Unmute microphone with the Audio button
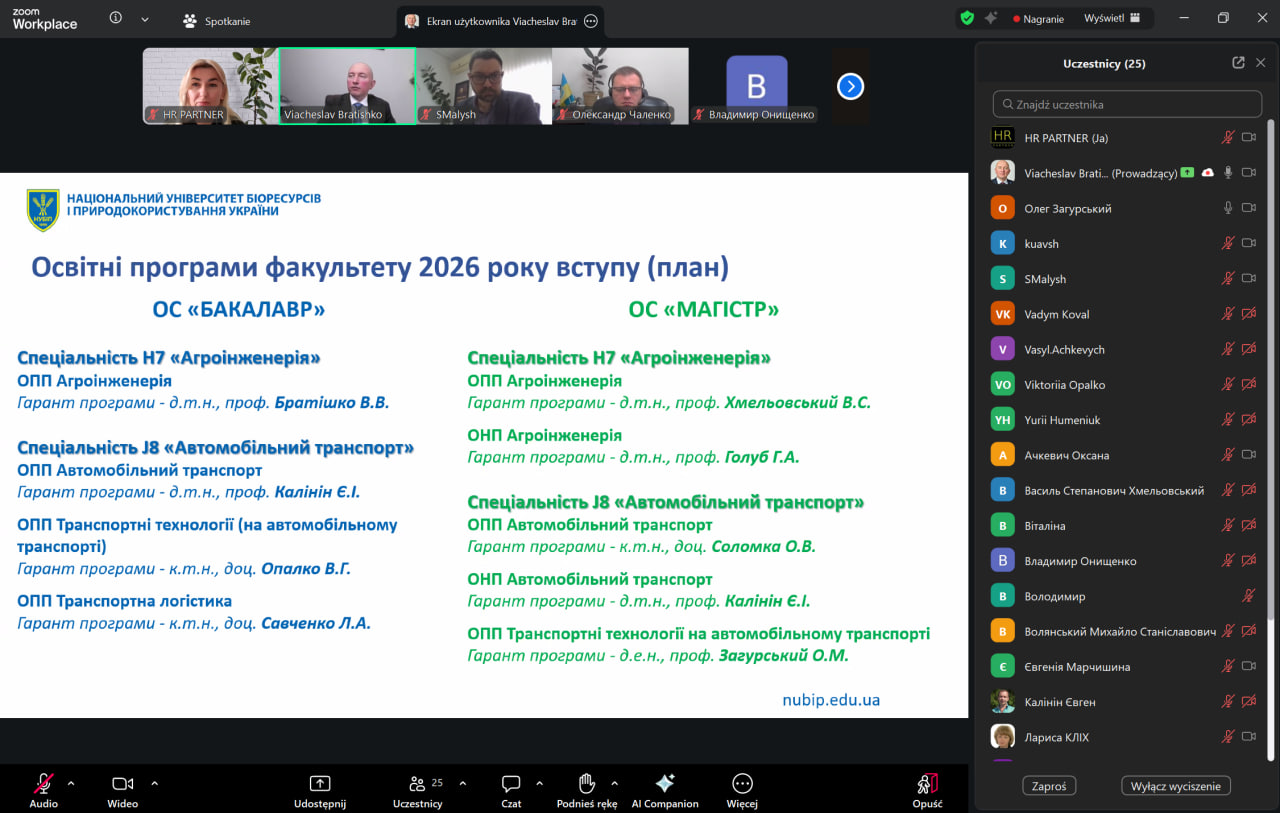Viewport: 1280px width, 813px height. [44, 784]
